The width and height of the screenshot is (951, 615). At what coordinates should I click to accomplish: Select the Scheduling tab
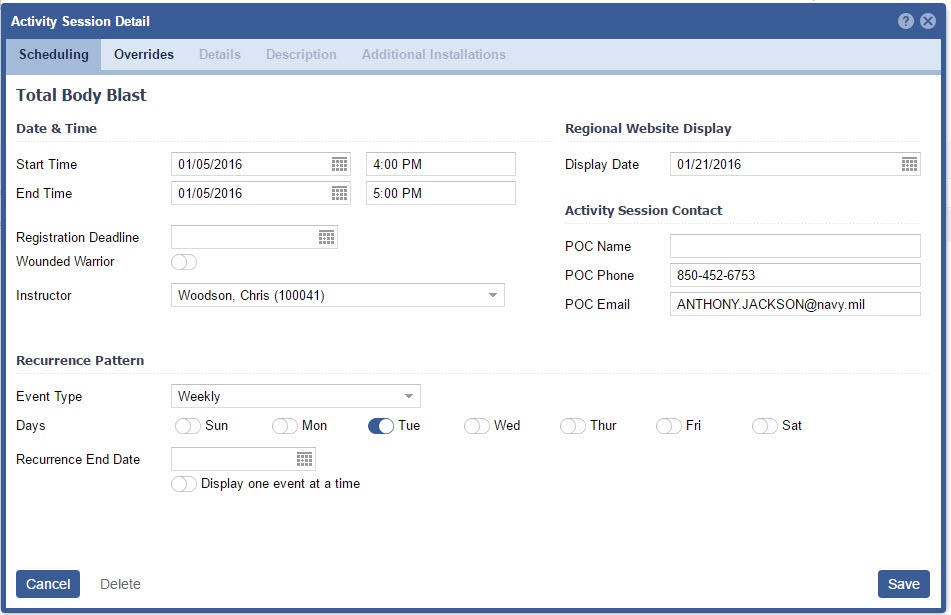point(53,55)
